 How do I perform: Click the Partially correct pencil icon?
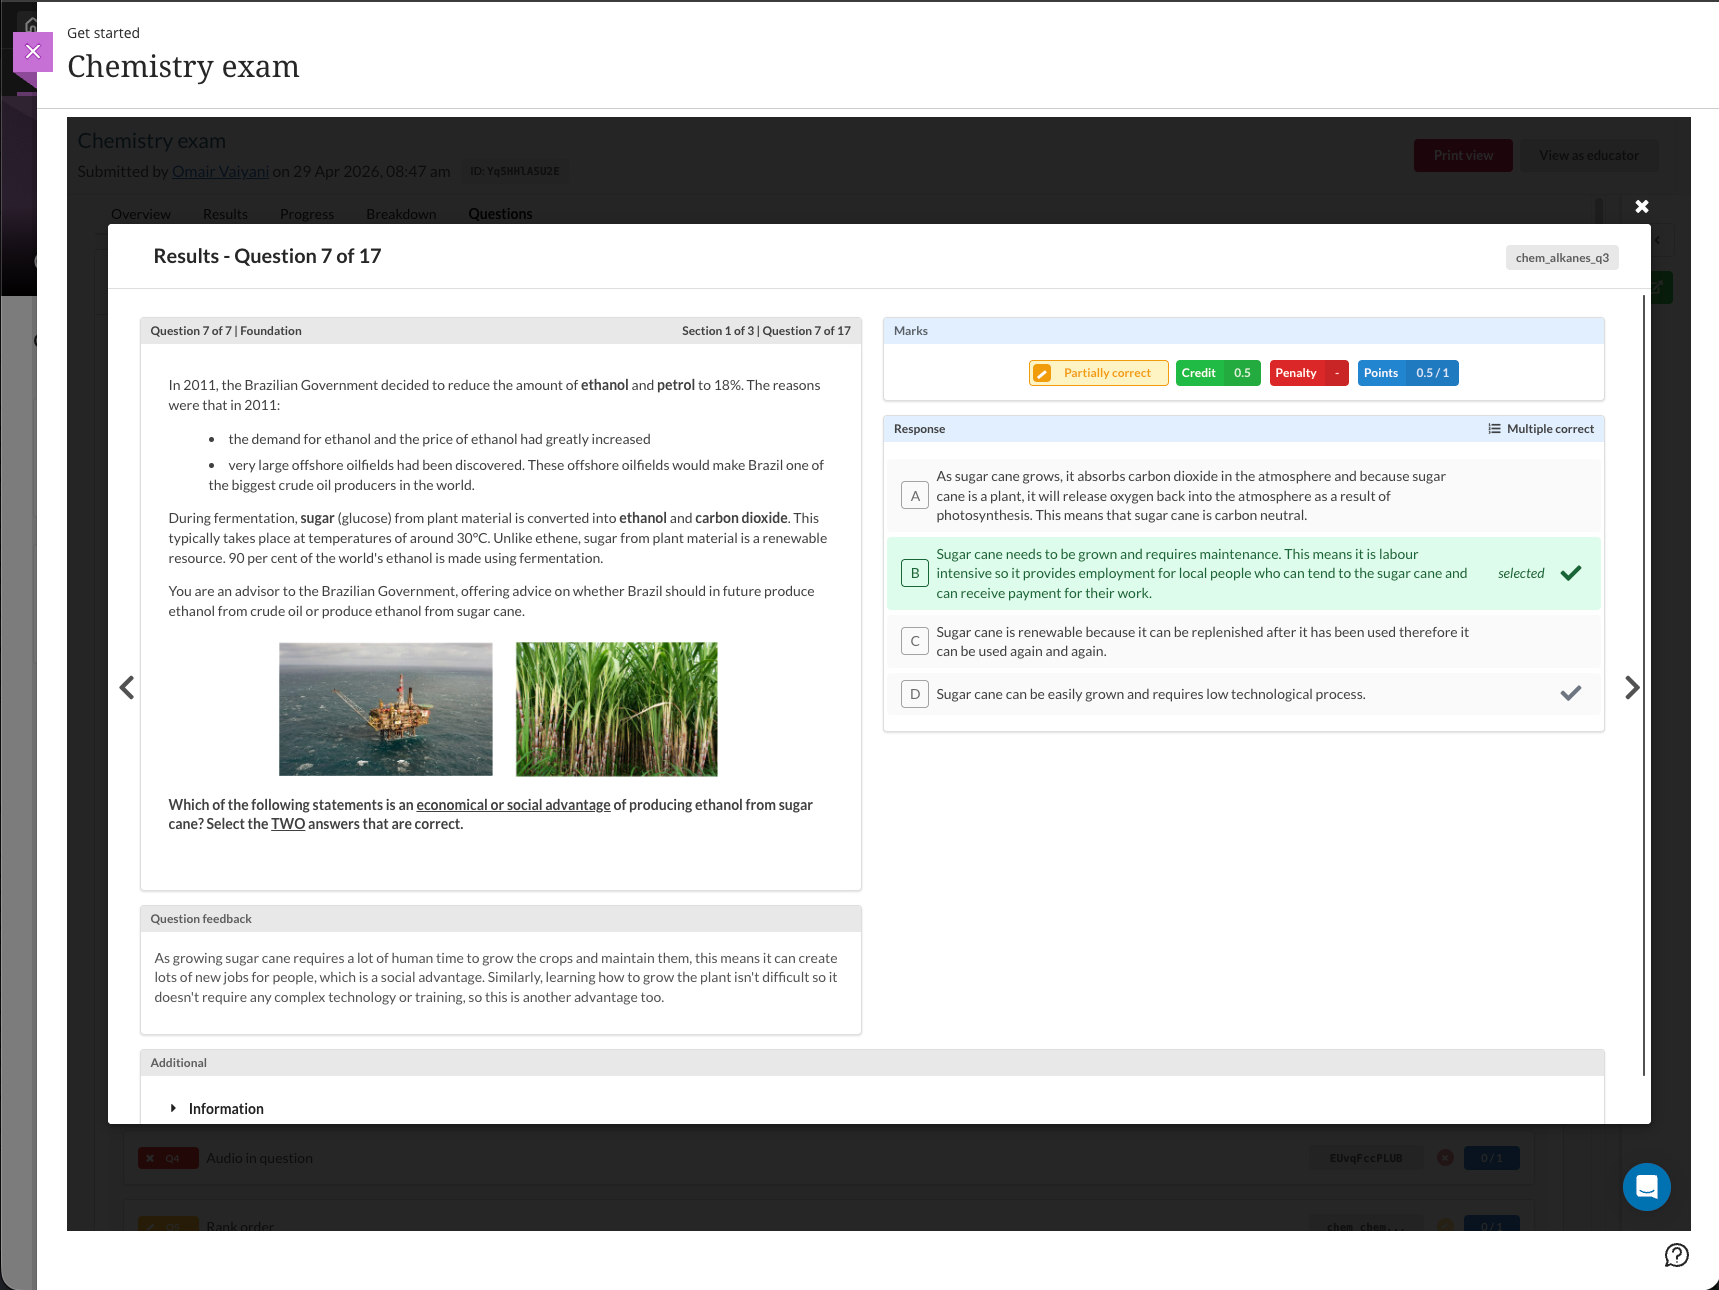(x=1042, y=373)
